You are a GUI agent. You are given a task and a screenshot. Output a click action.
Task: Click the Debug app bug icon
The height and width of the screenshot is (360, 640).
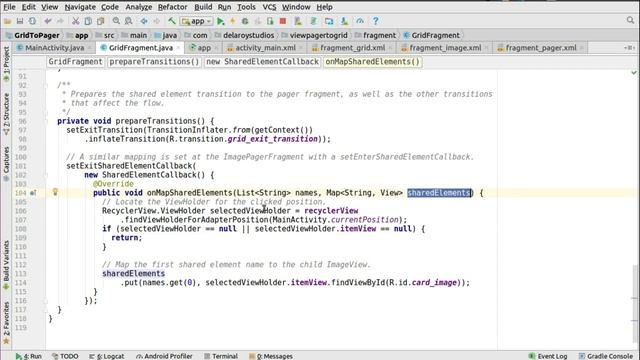pyautogui.click(x=245, y=21)
